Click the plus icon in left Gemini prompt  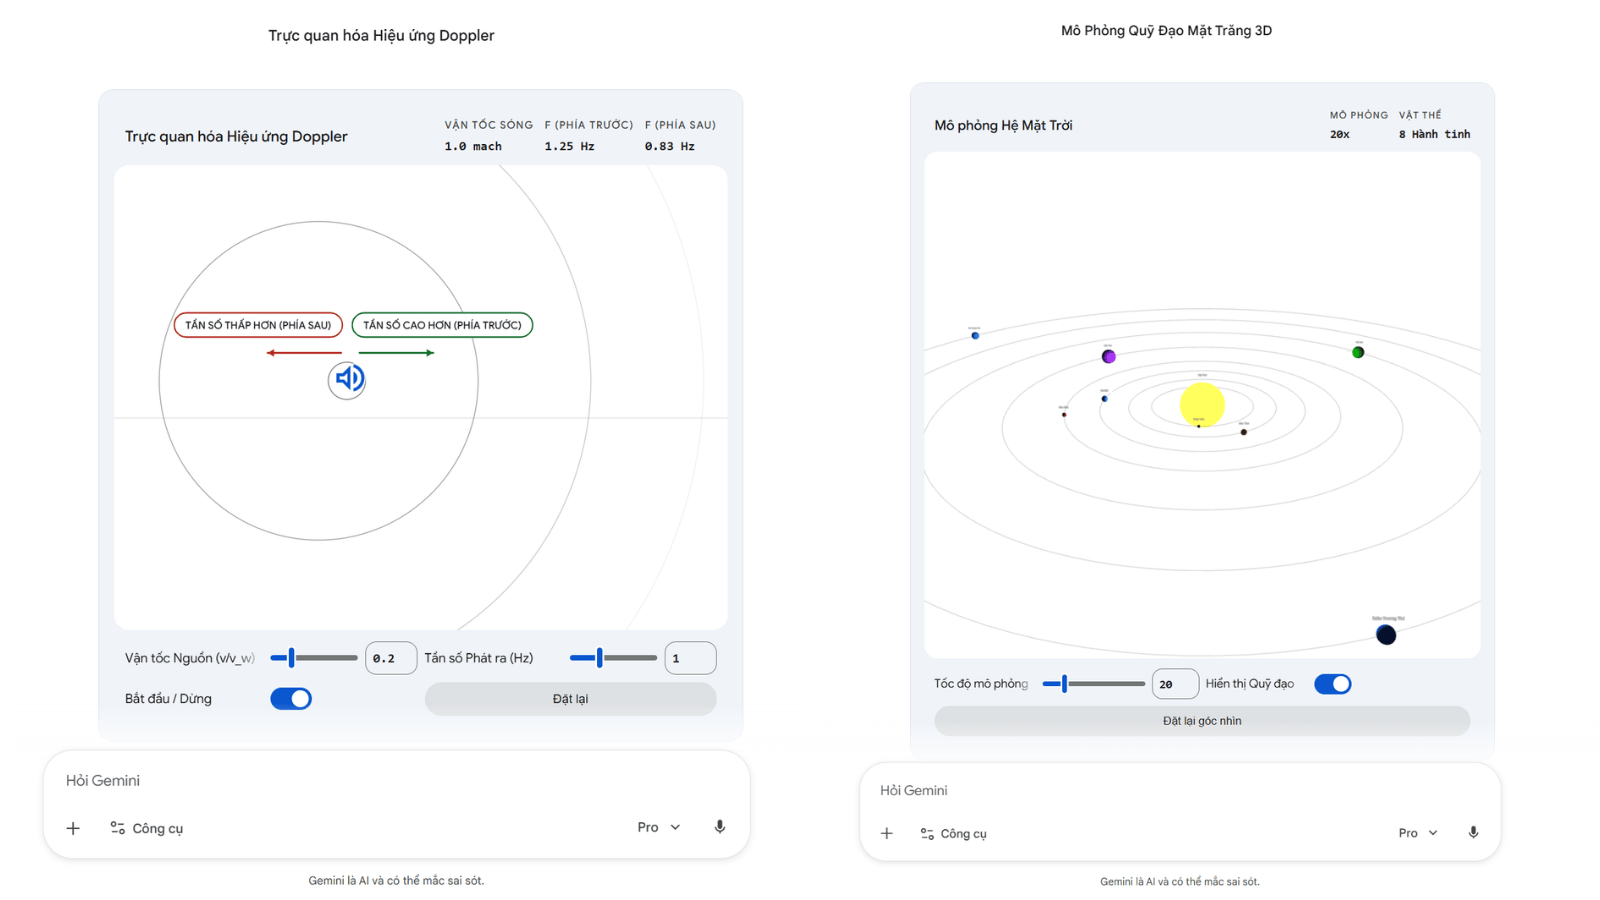[x=73, y=828]
